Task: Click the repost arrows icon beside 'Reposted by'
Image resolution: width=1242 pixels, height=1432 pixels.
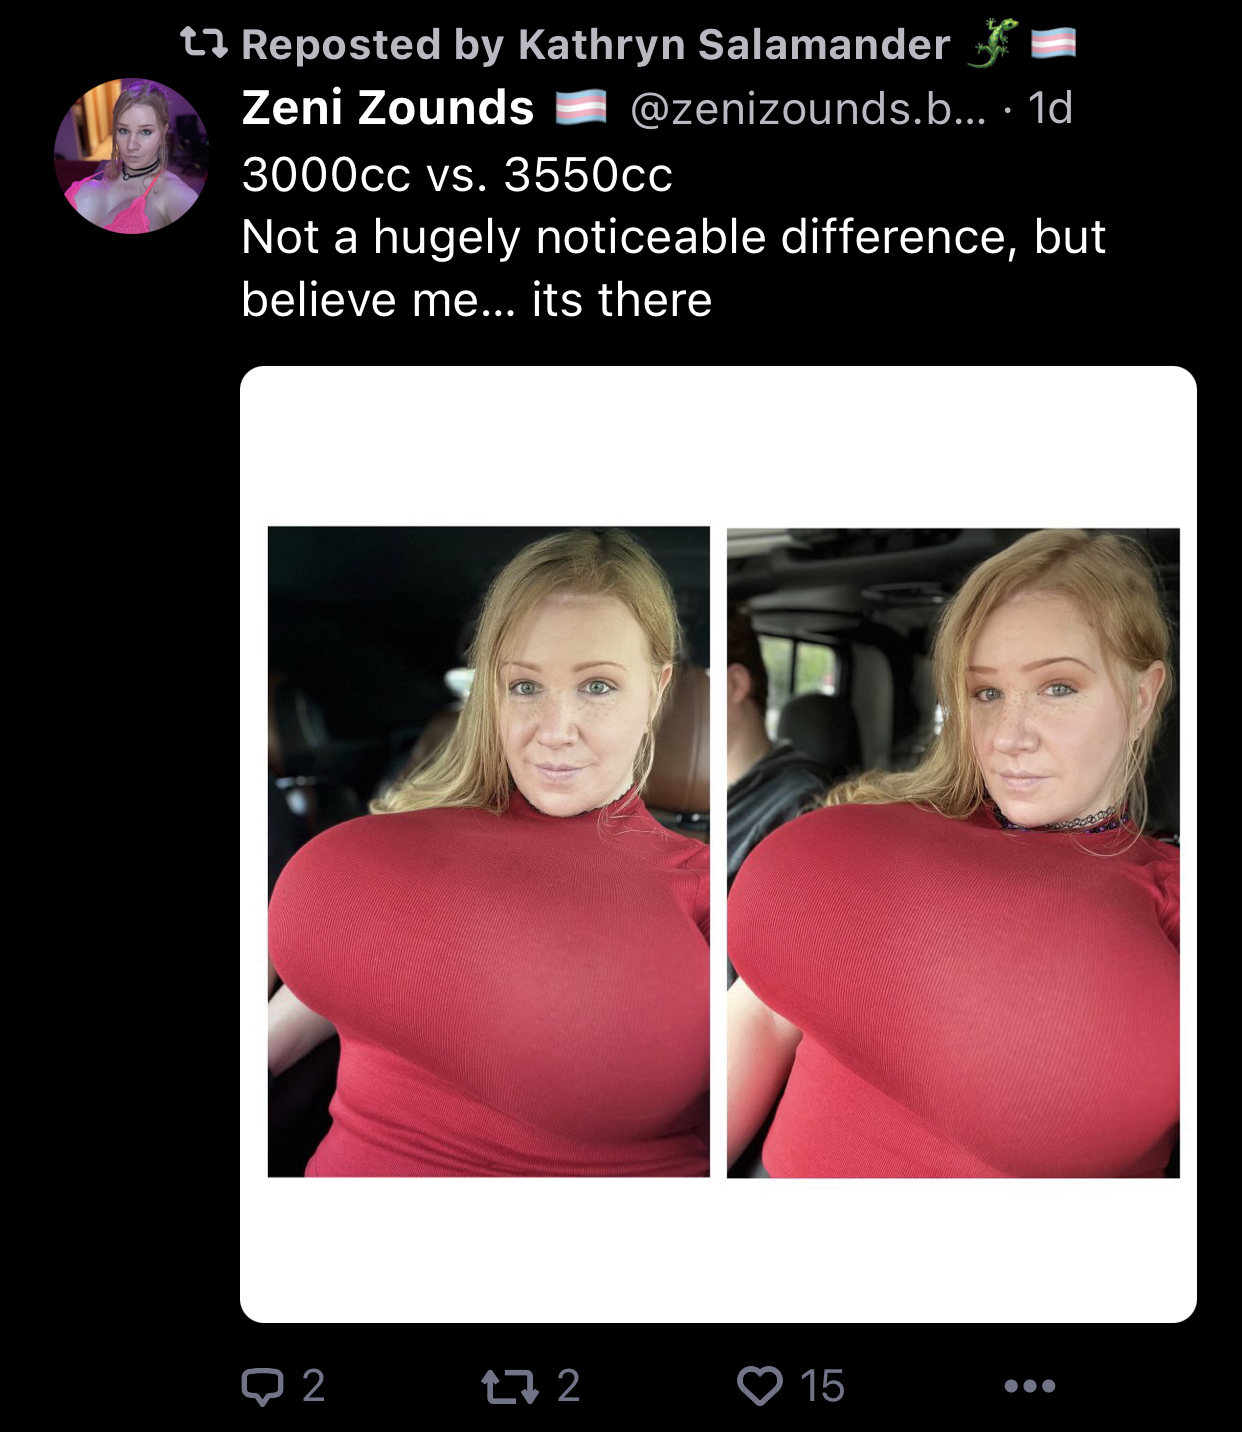Action: [204, 43]
